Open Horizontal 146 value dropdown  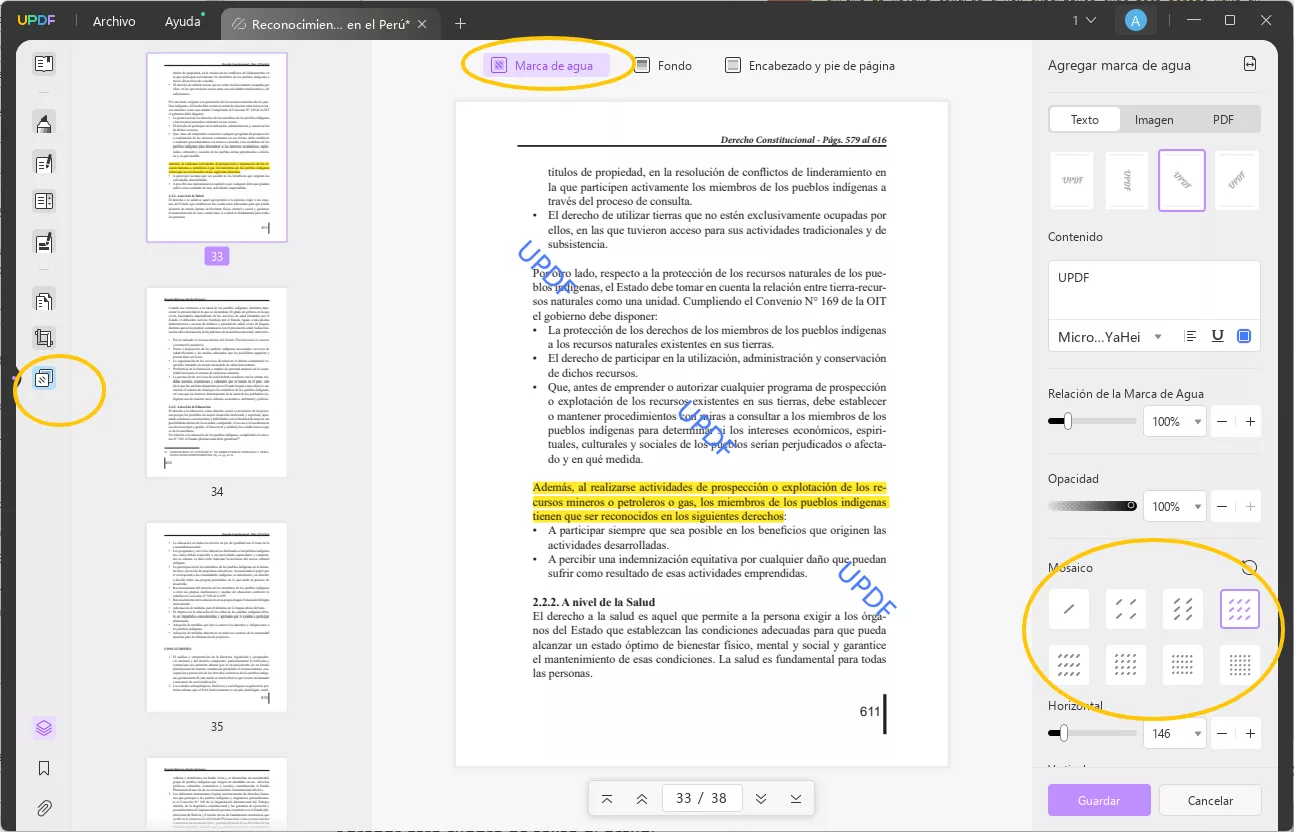1174,734
